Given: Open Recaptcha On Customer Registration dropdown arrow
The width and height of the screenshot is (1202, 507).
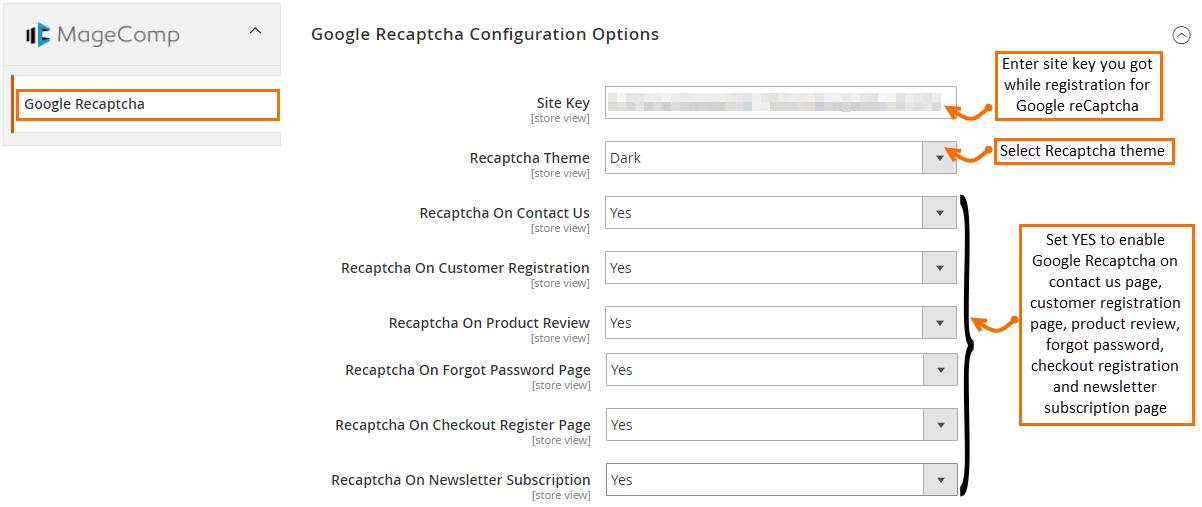Looking at the screenshot, I should [x=939, y=267].
